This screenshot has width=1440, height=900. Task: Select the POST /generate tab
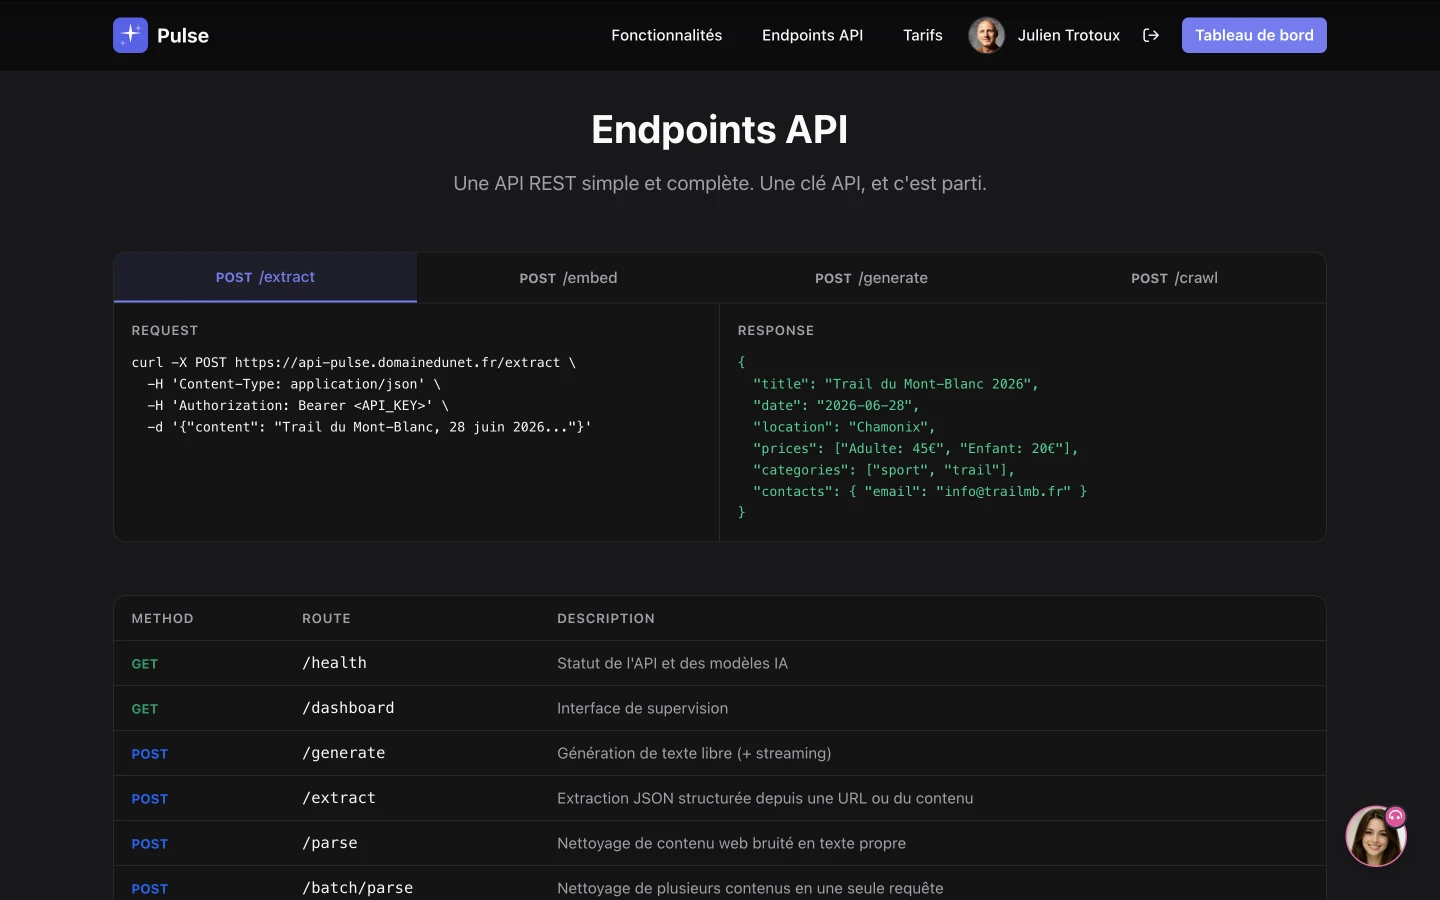pos(871,278)
